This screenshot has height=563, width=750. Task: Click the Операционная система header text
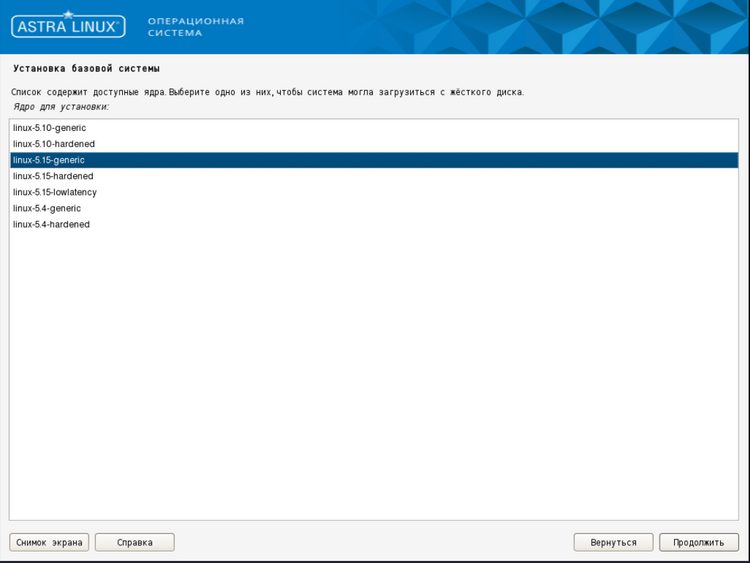pyautogui.click(x=195, y=26)
